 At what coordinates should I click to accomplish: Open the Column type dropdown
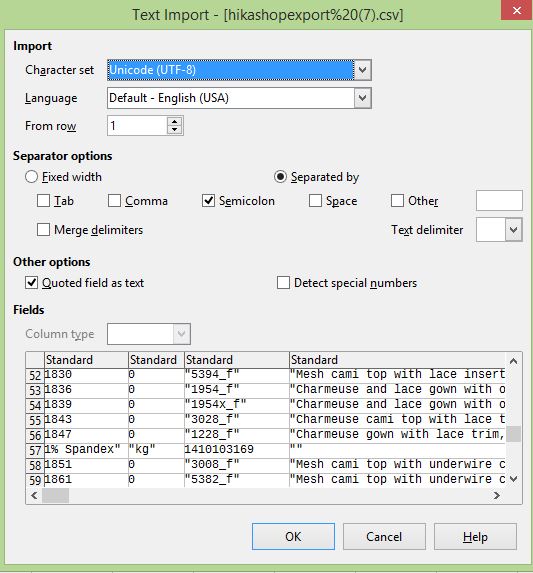[182, 334]
